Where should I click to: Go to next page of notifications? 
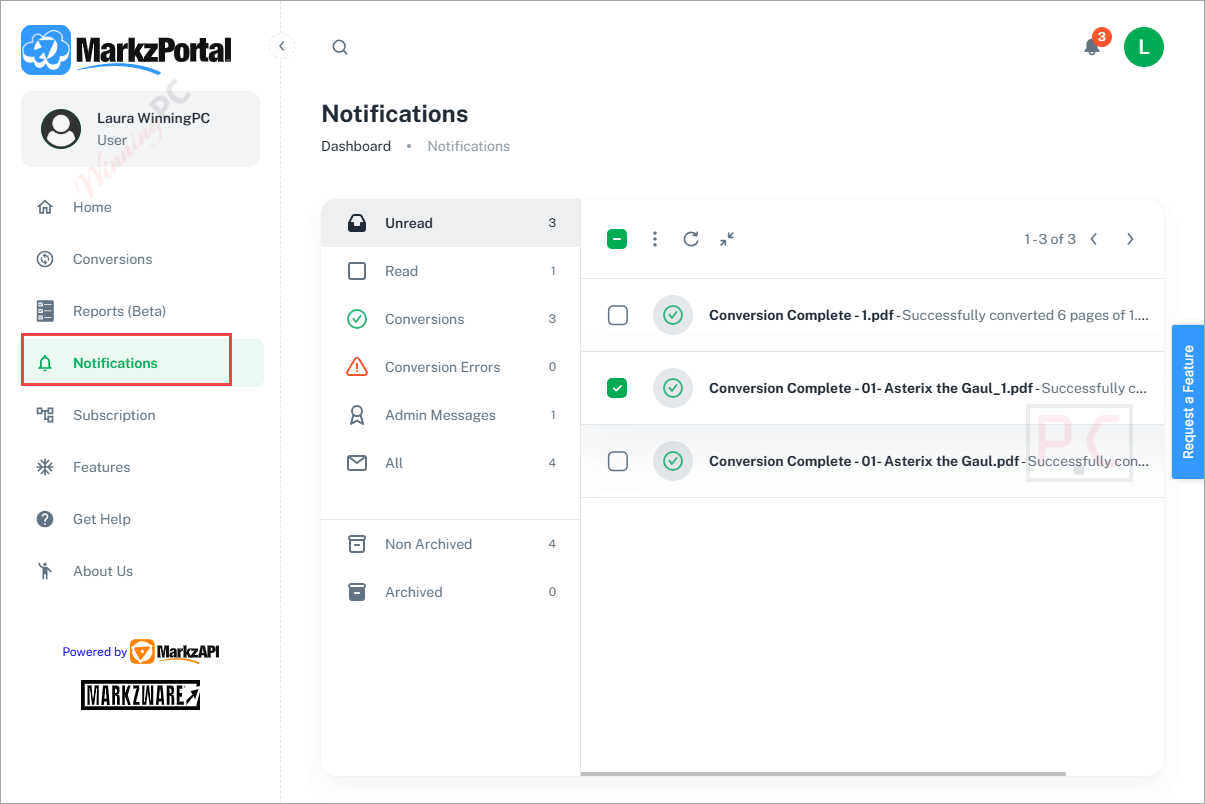1130,239
